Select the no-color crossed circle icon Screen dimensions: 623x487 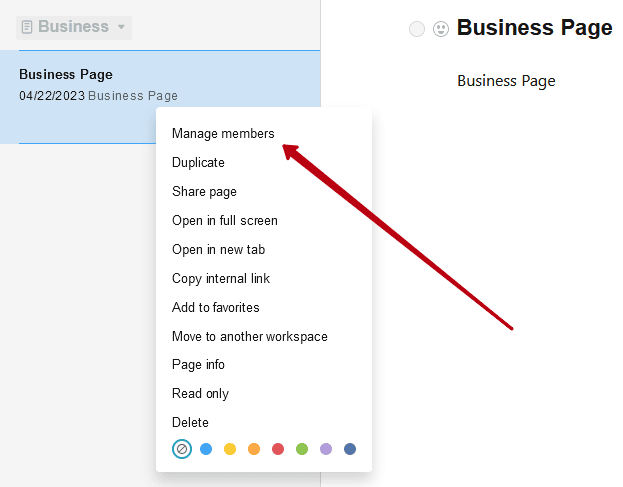click(x=182, y=449)
